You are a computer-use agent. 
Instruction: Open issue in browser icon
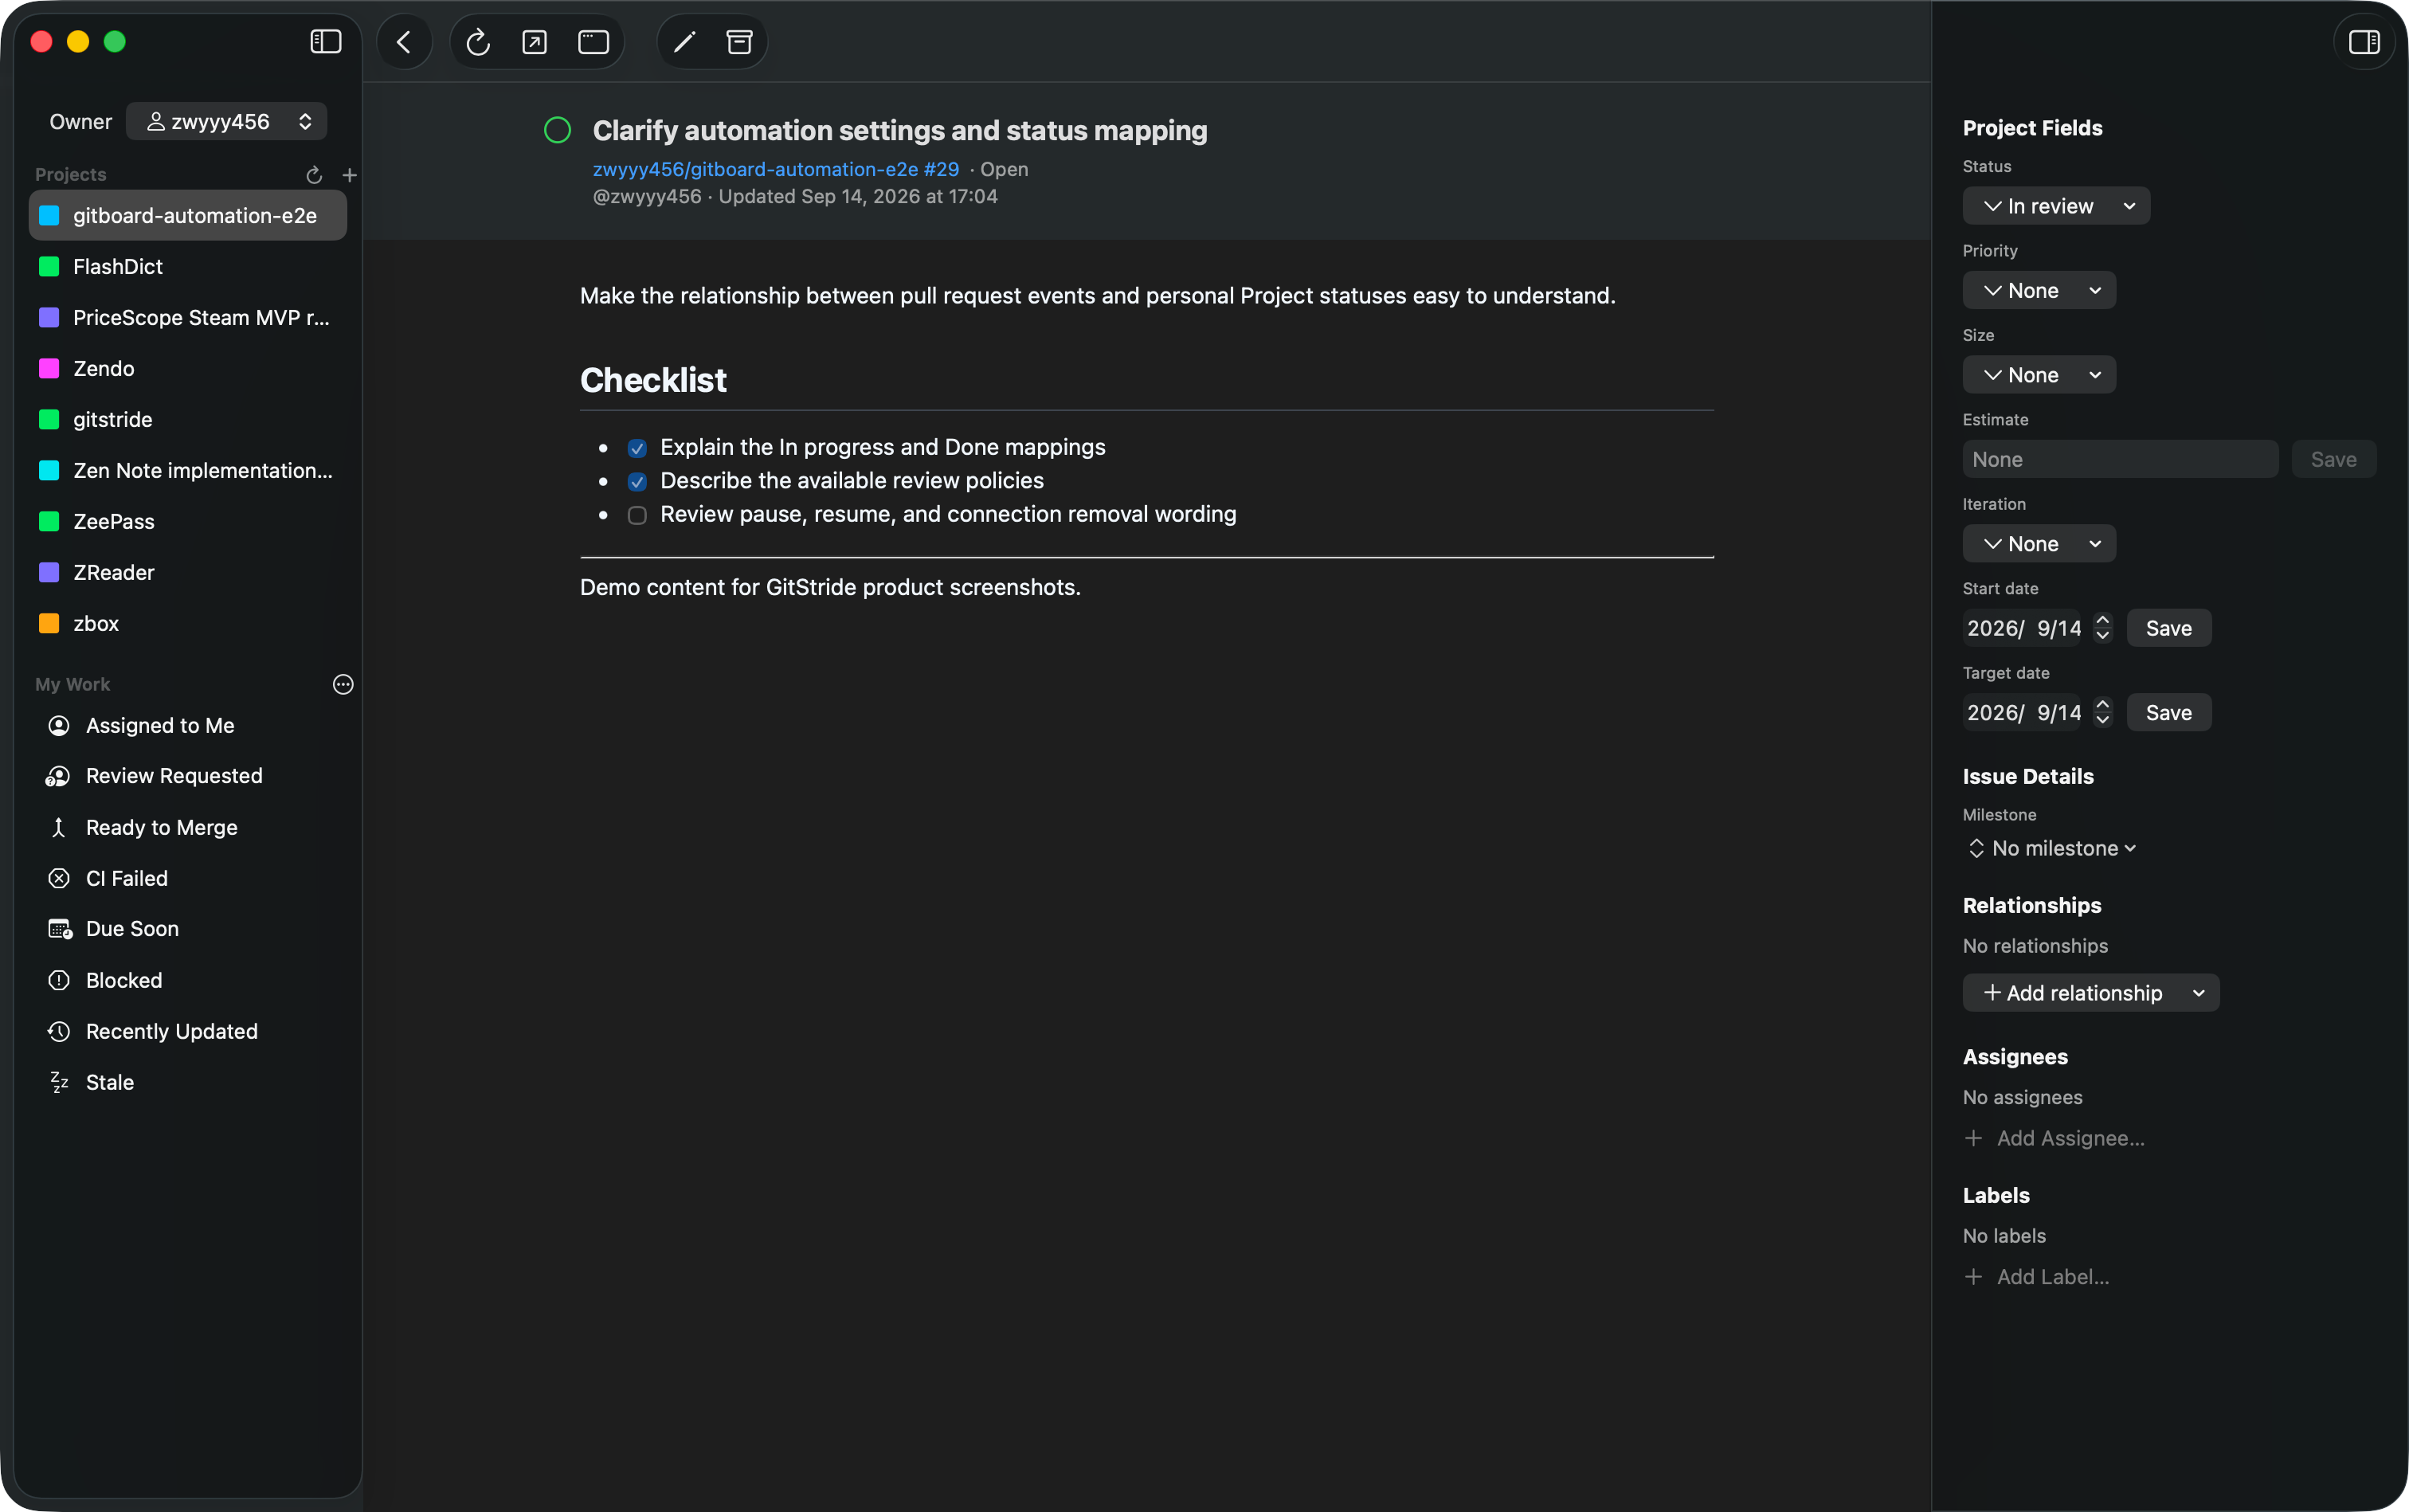535,42
